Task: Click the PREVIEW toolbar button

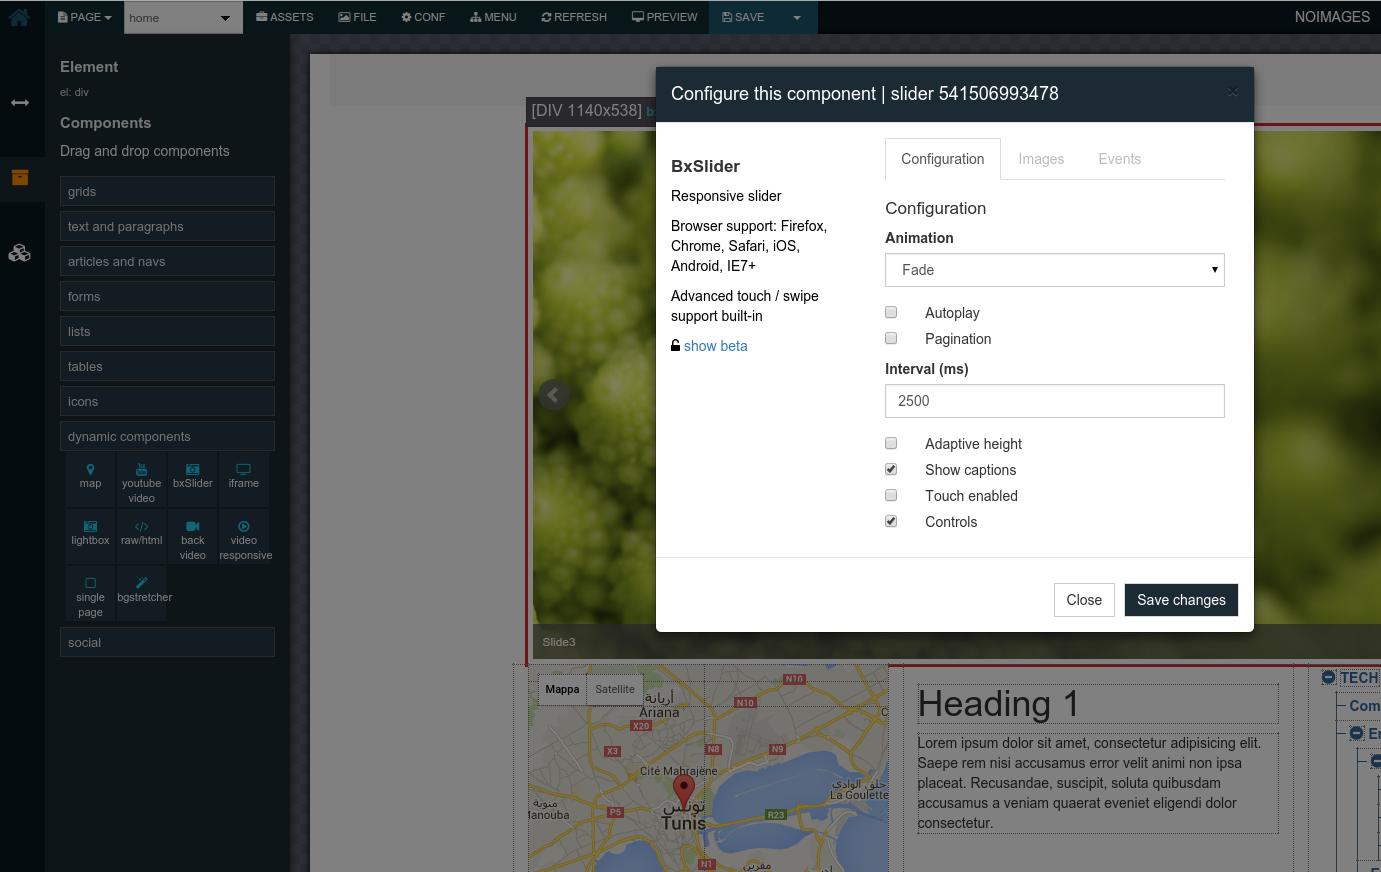Action: coord(664,17)
